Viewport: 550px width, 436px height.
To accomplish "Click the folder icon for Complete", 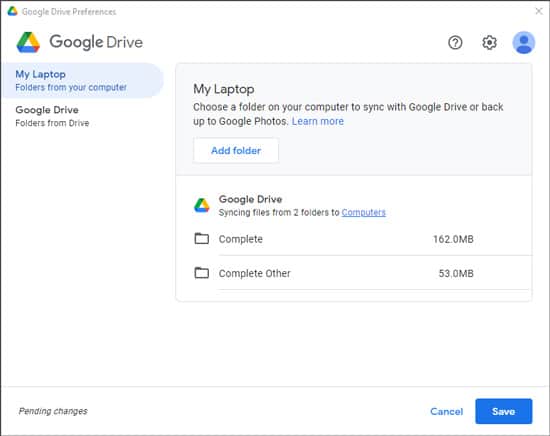I will click(202, 239).
